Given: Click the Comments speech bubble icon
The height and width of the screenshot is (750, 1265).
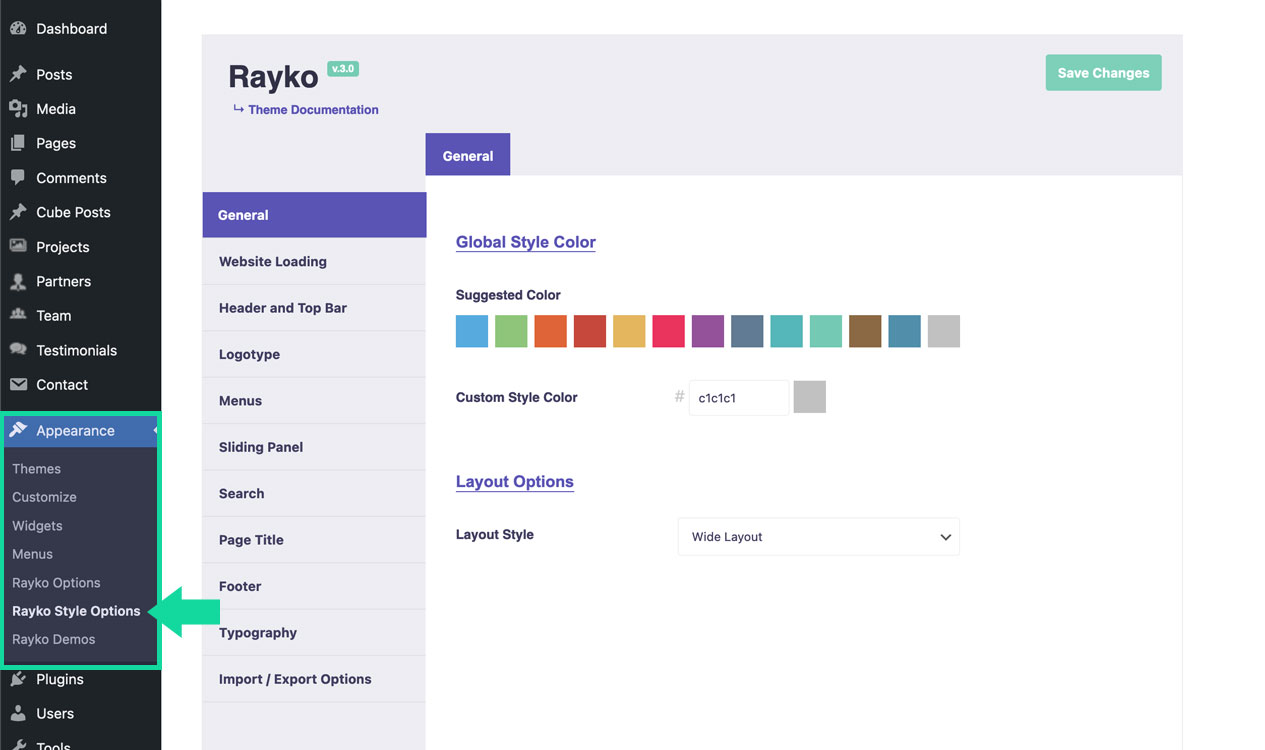Looking at the screenshot, I should click(18, 178).
